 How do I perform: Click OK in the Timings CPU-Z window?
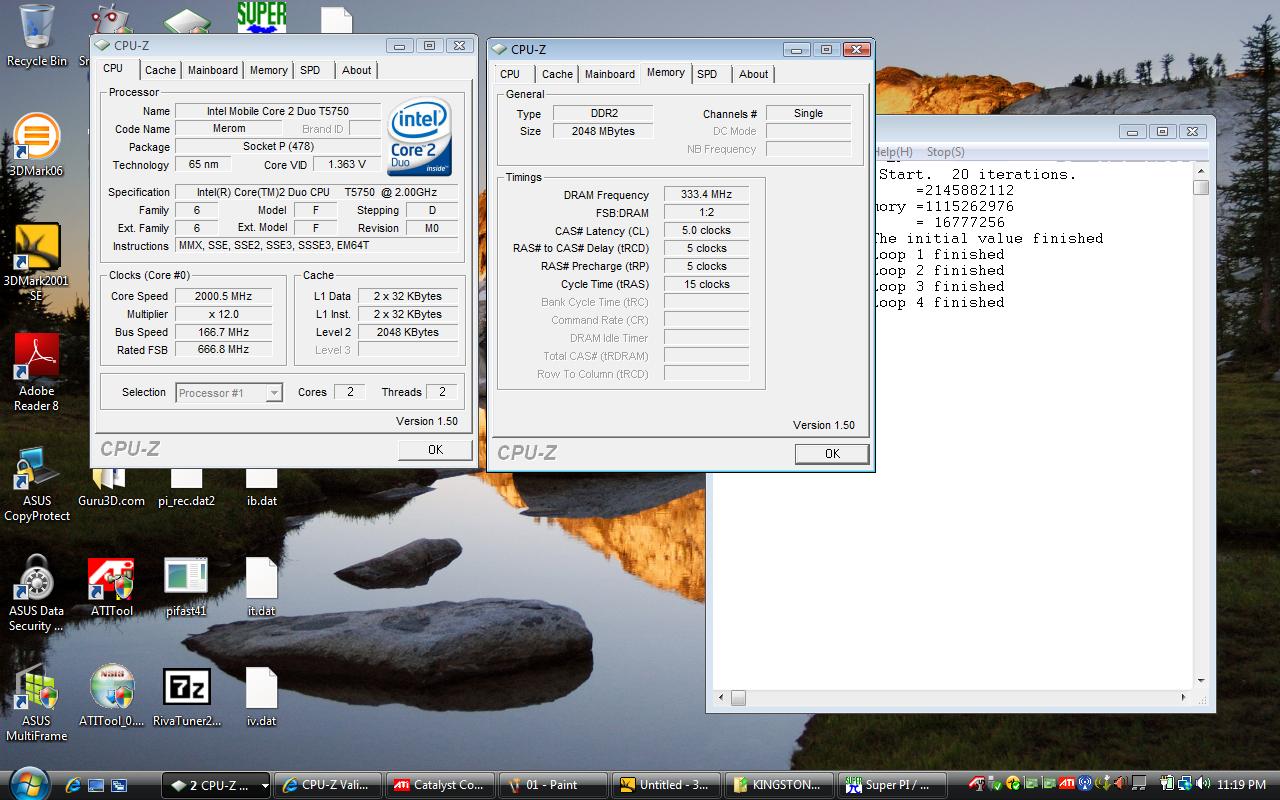[x=832, y=454]
